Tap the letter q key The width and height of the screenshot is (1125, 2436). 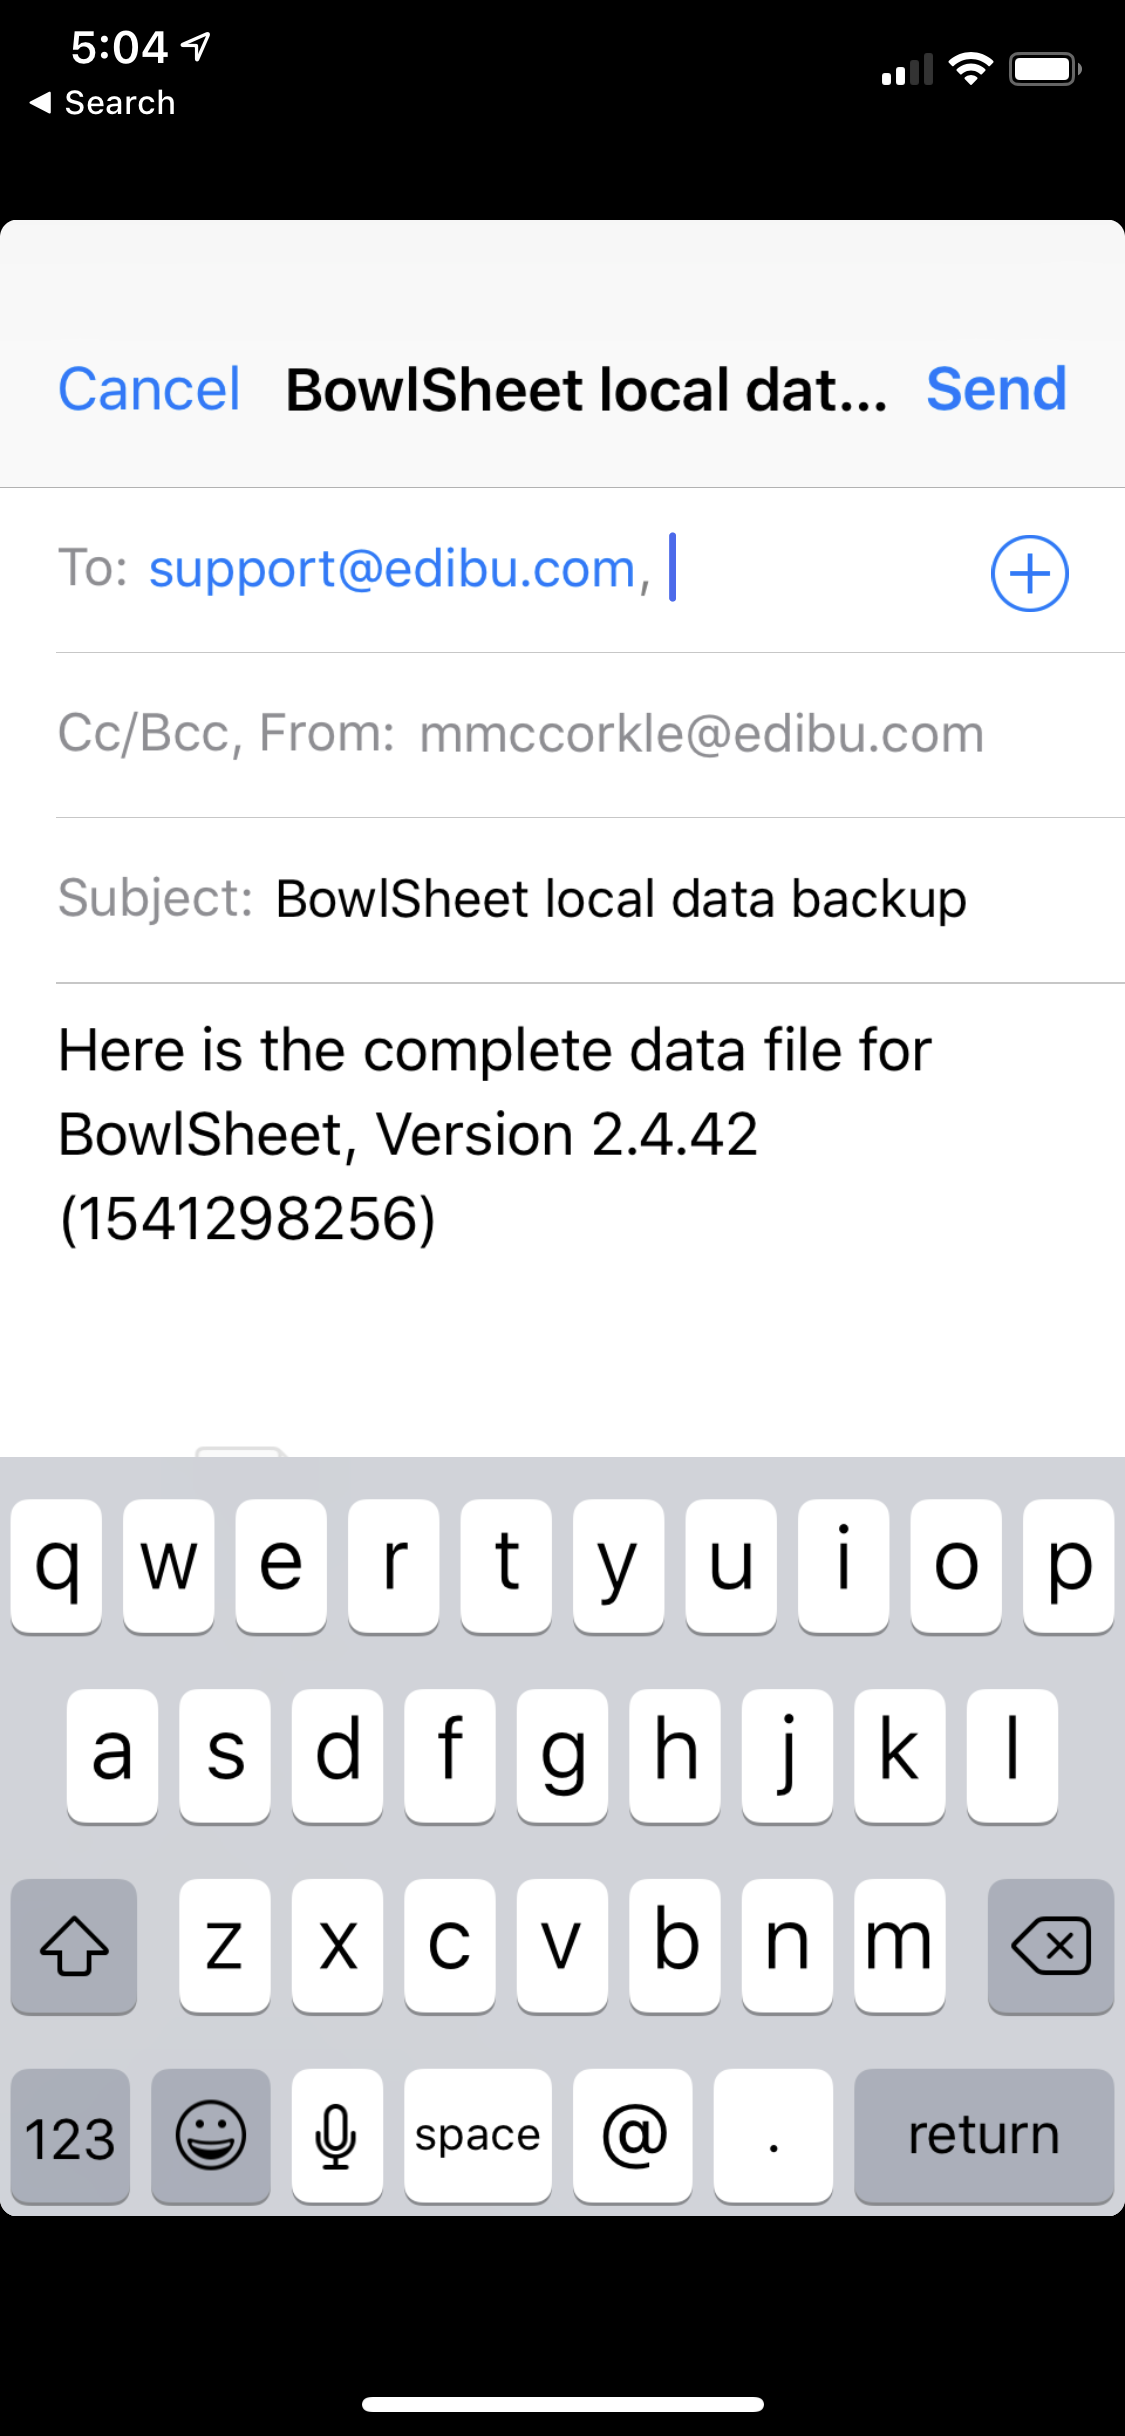pos(56,1565)
